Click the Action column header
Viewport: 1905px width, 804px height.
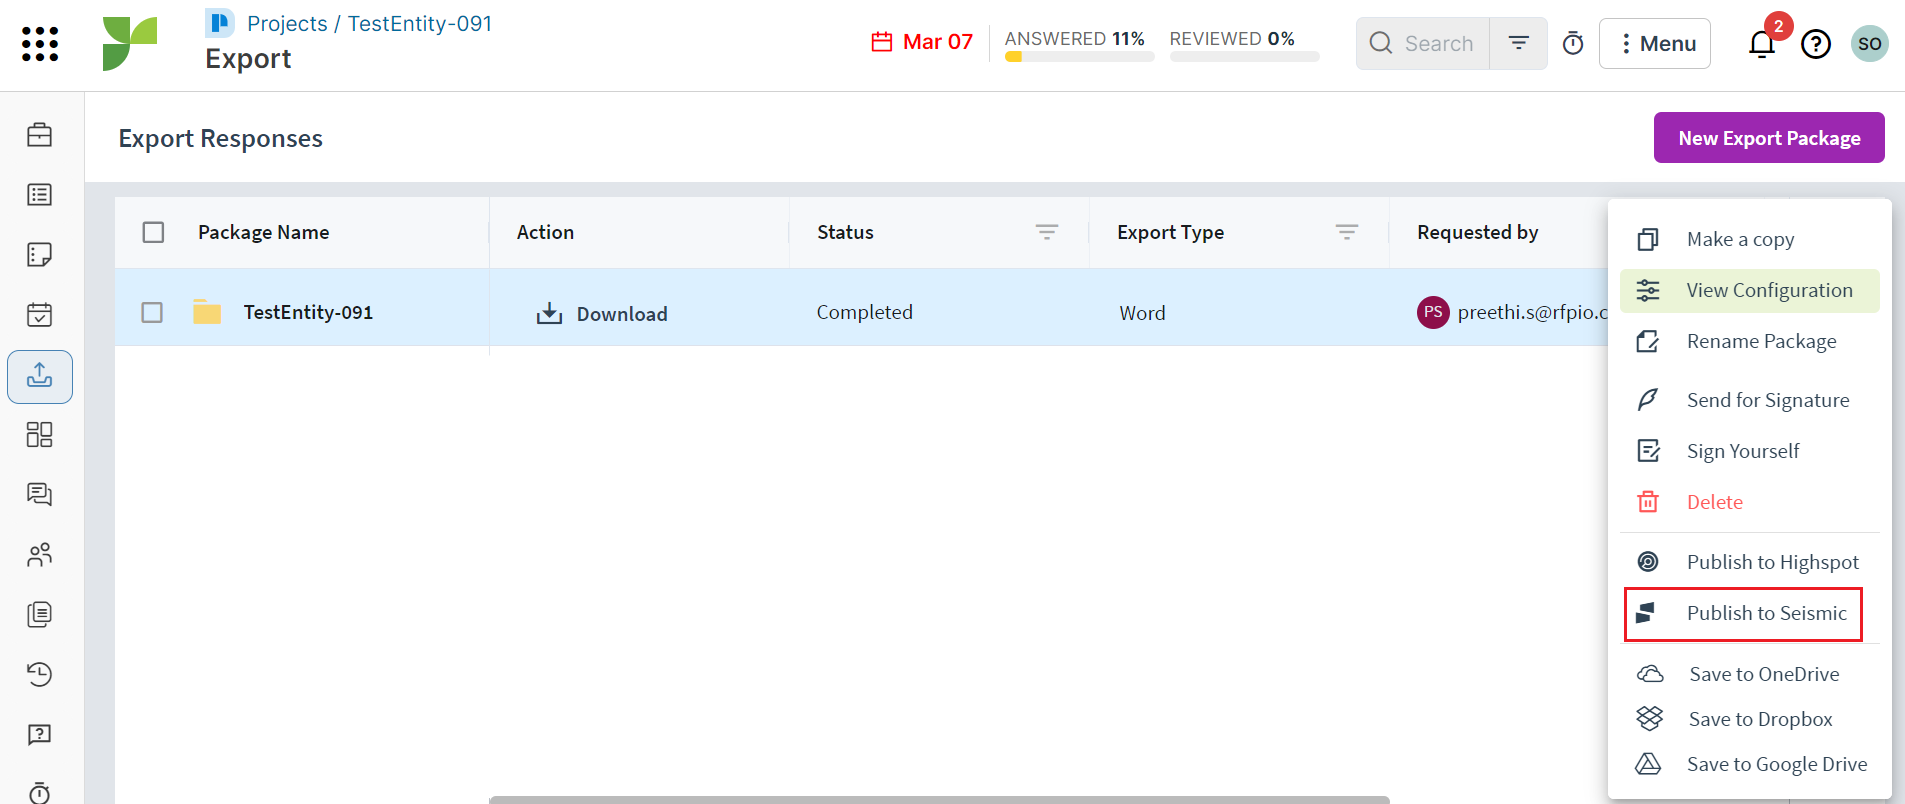click(545, 232)
